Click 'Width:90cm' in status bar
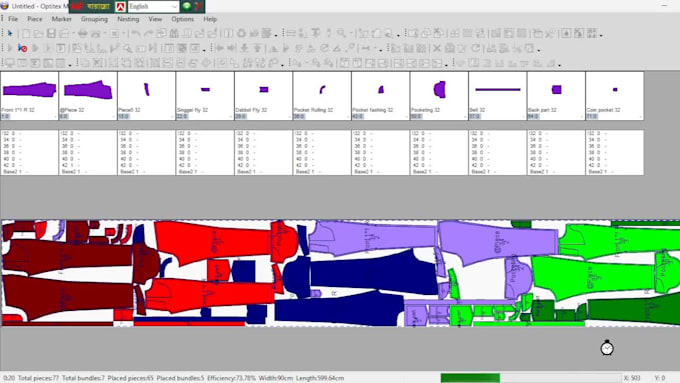 point(275,378)
